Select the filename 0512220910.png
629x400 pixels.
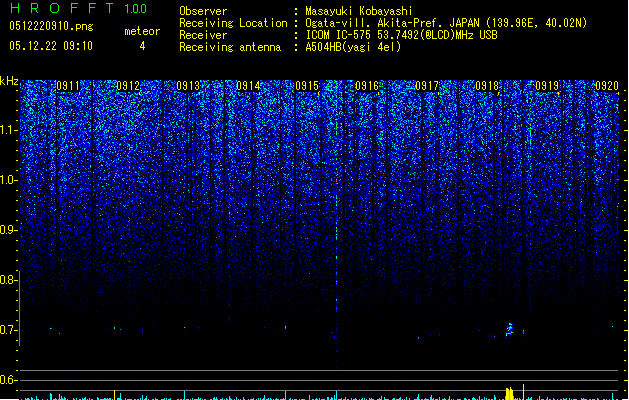(51, 26)
